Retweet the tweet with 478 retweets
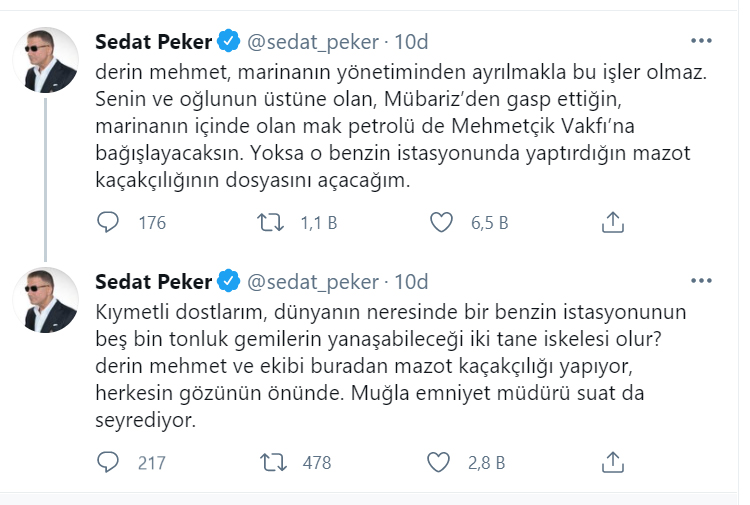The height and width of the screenshot is (505, 750). pos(272,462)
